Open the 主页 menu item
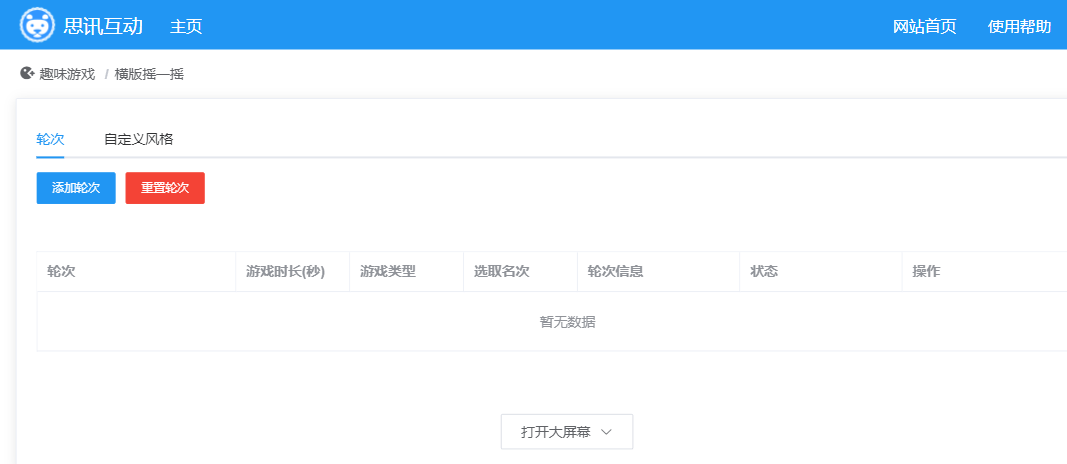Viewport: 1067px width, 464px height. click(x=186, y=27)
